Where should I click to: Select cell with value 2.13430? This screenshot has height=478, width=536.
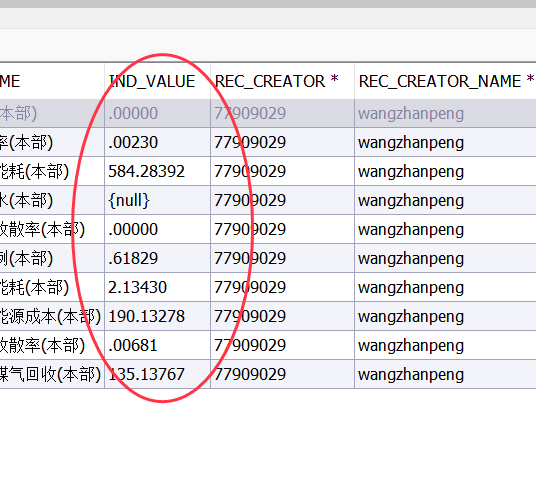click(x=158, y=287)
